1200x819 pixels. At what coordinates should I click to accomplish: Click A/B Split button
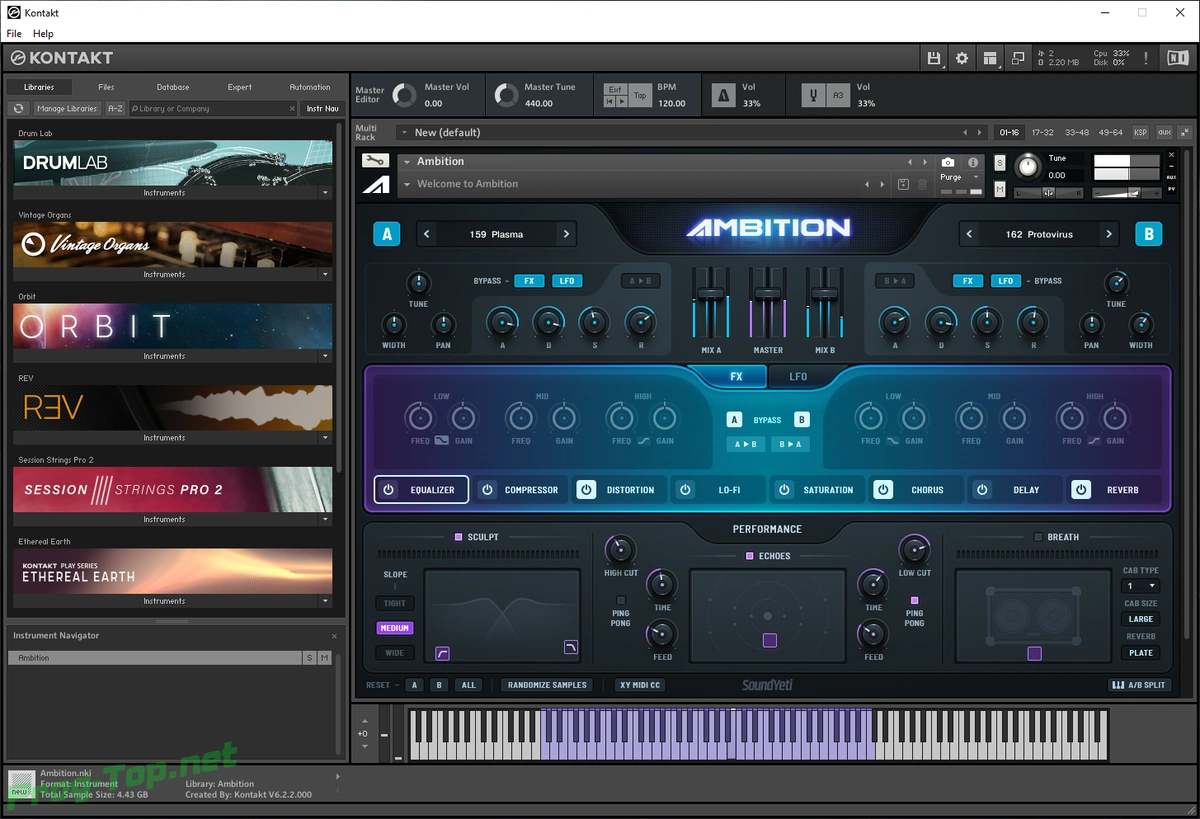click(x=1139, y=685)
